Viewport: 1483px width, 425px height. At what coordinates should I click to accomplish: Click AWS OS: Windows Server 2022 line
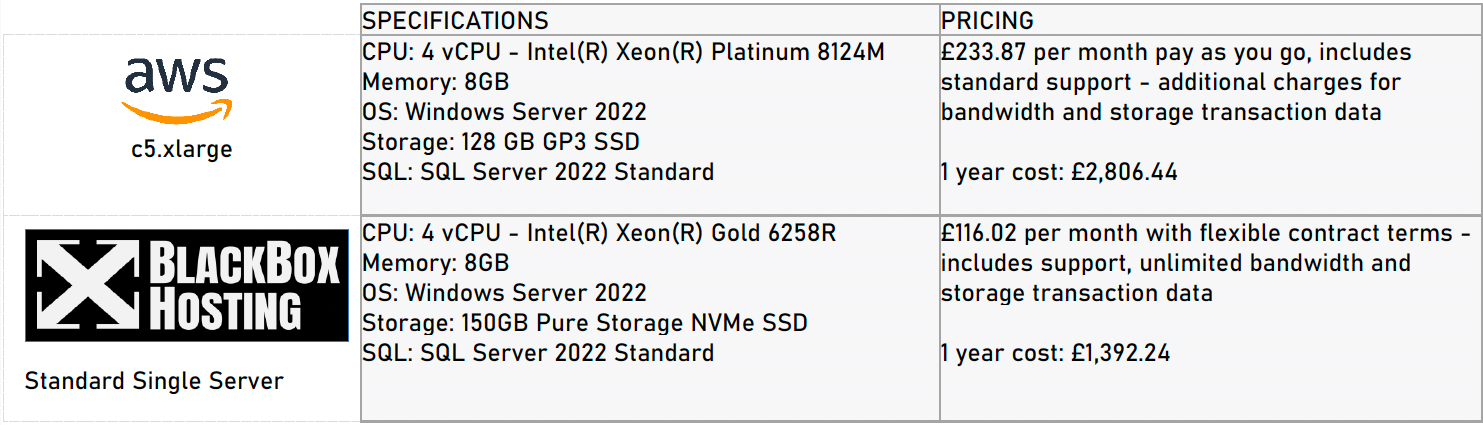(504, 112)
